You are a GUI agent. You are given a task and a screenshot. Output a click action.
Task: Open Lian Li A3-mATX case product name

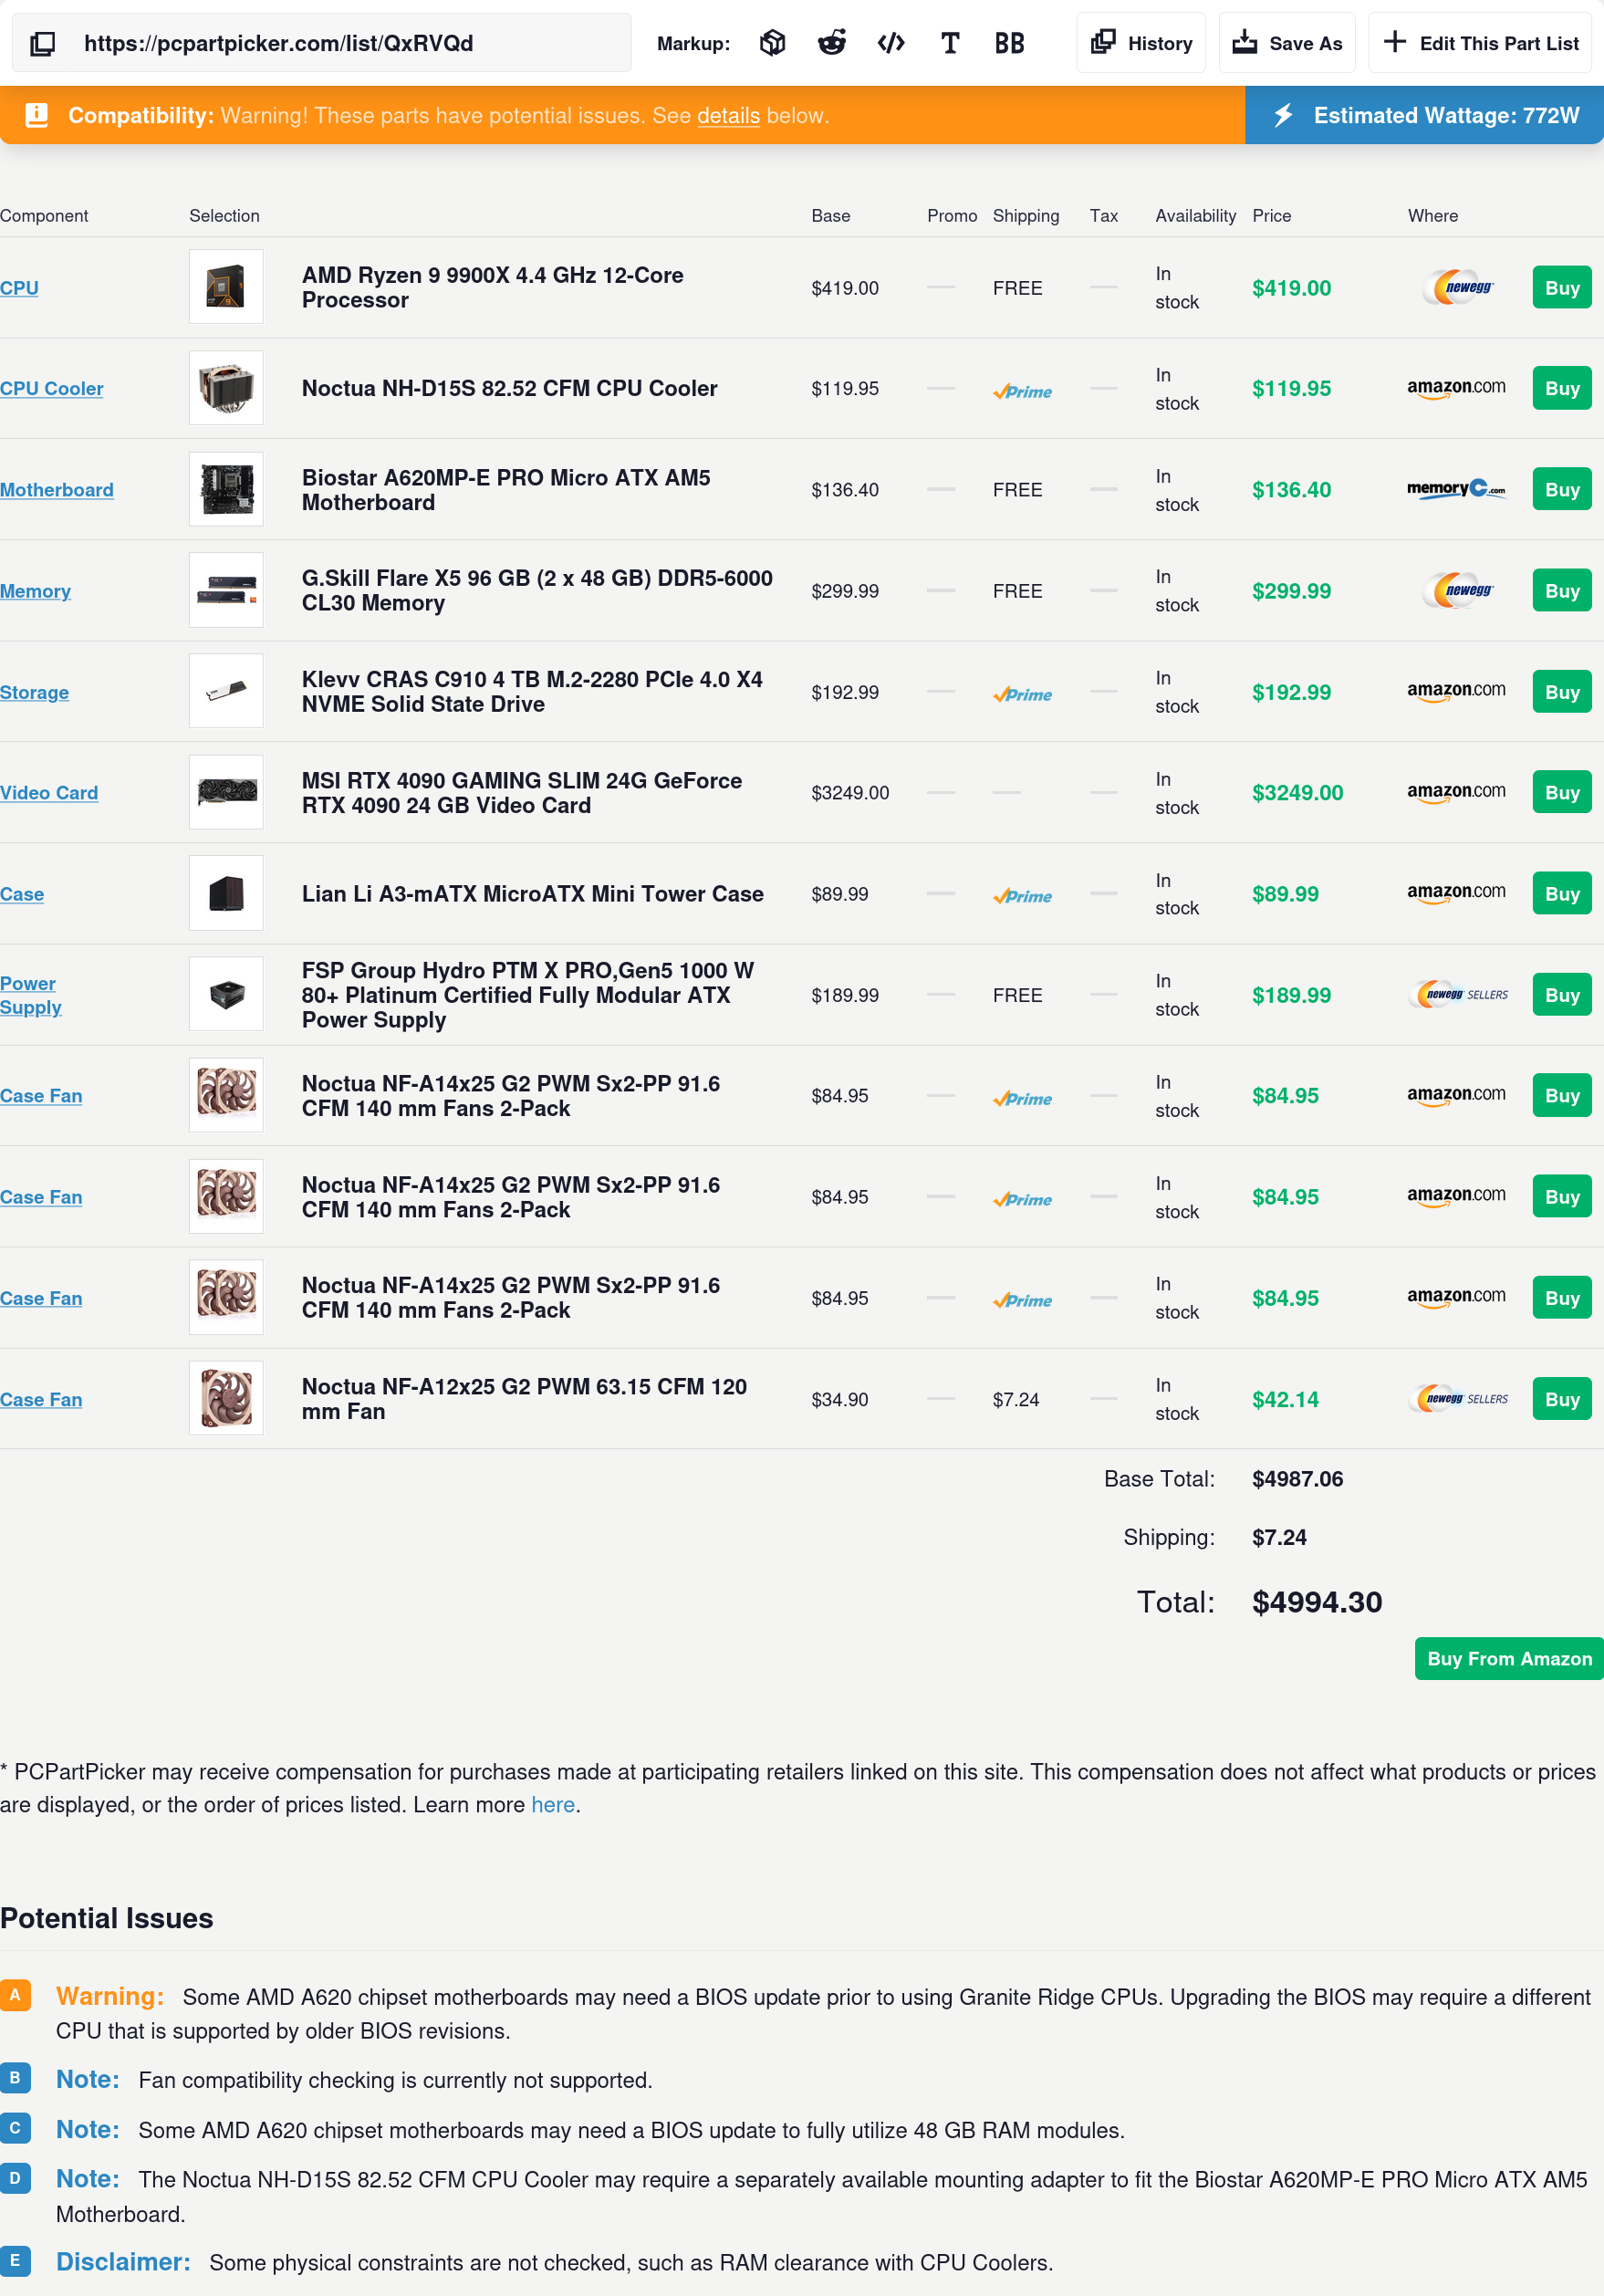(532, 894)
